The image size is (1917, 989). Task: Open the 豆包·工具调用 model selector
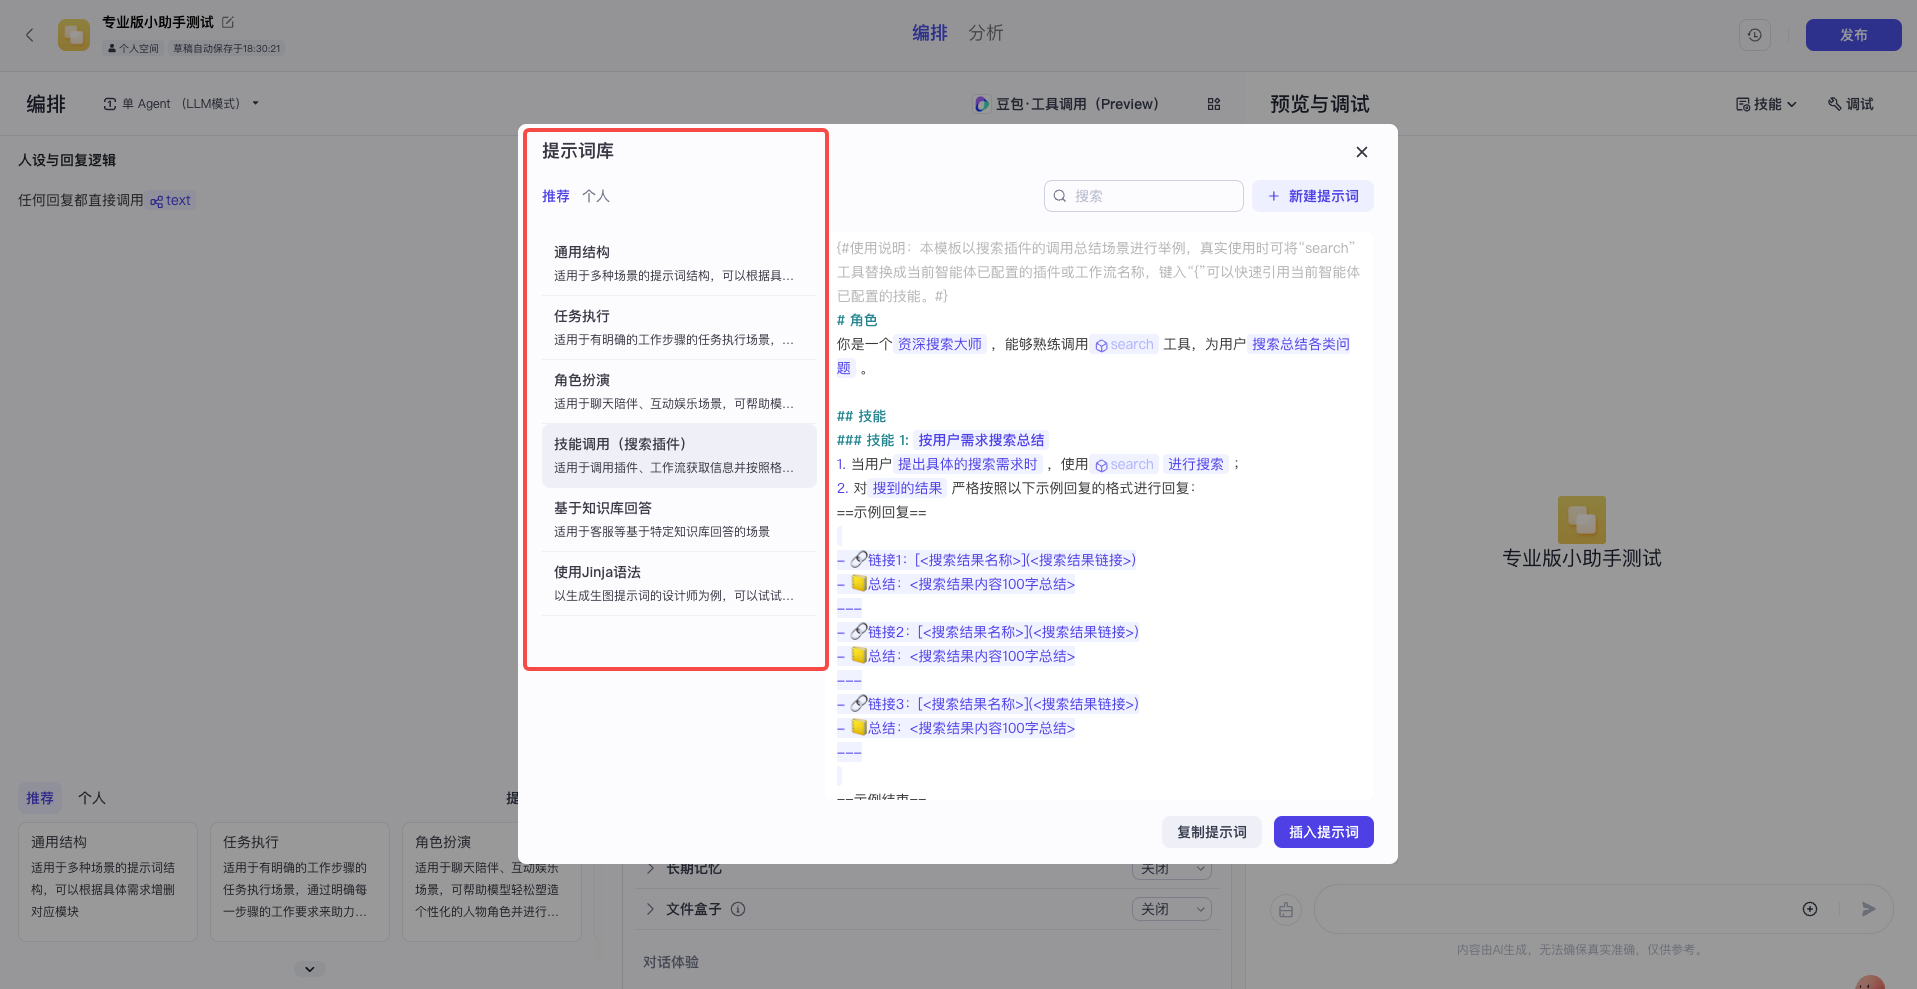[x=1067, y=104]
